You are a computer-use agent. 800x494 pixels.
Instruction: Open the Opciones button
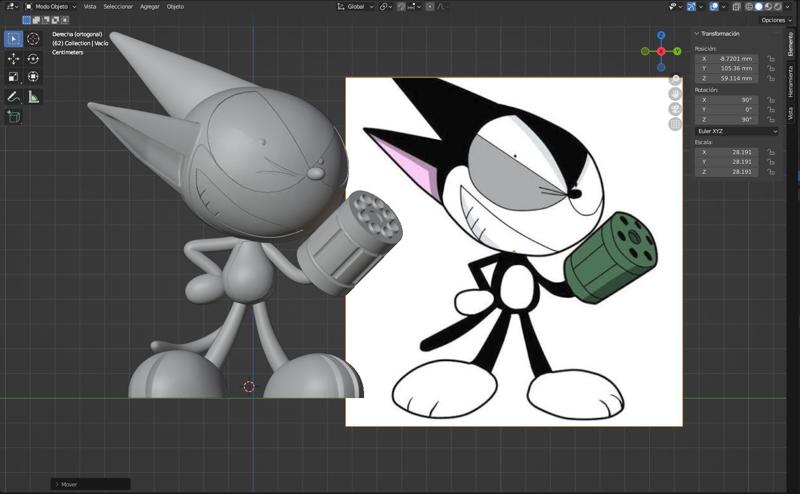775,20
